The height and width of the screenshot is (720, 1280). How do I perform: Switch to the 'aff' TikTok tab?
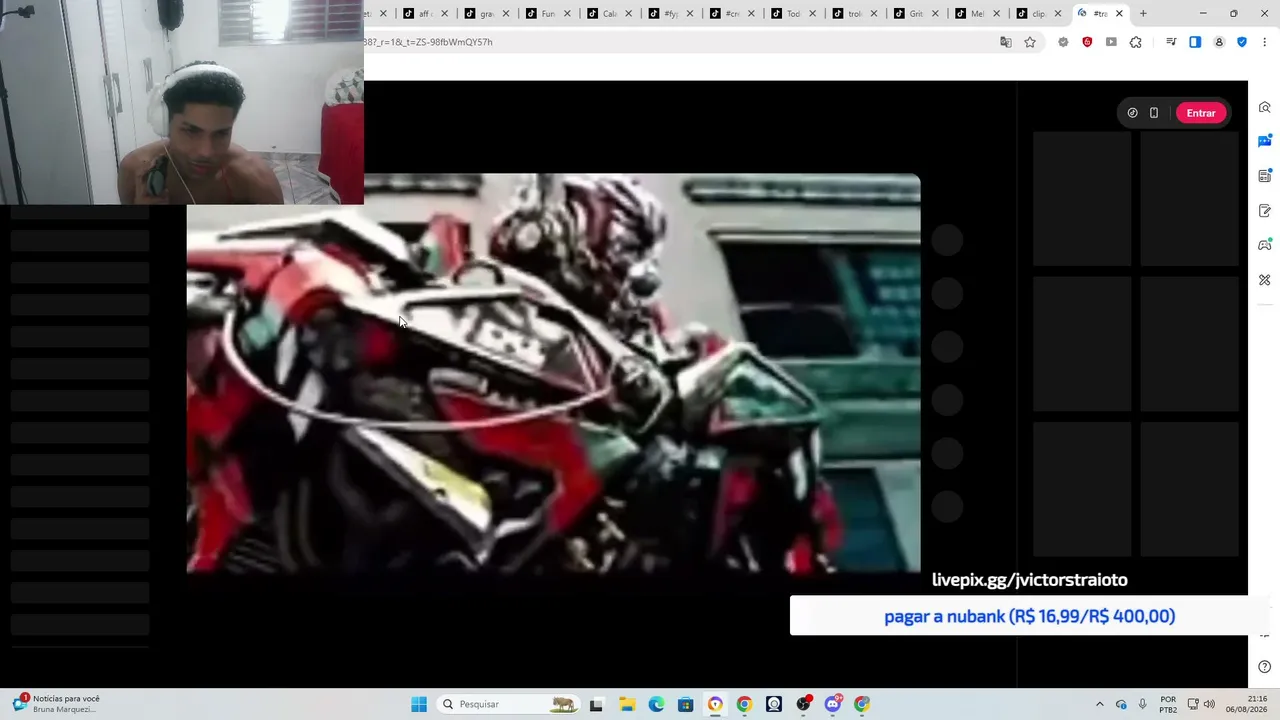[424, 14]
